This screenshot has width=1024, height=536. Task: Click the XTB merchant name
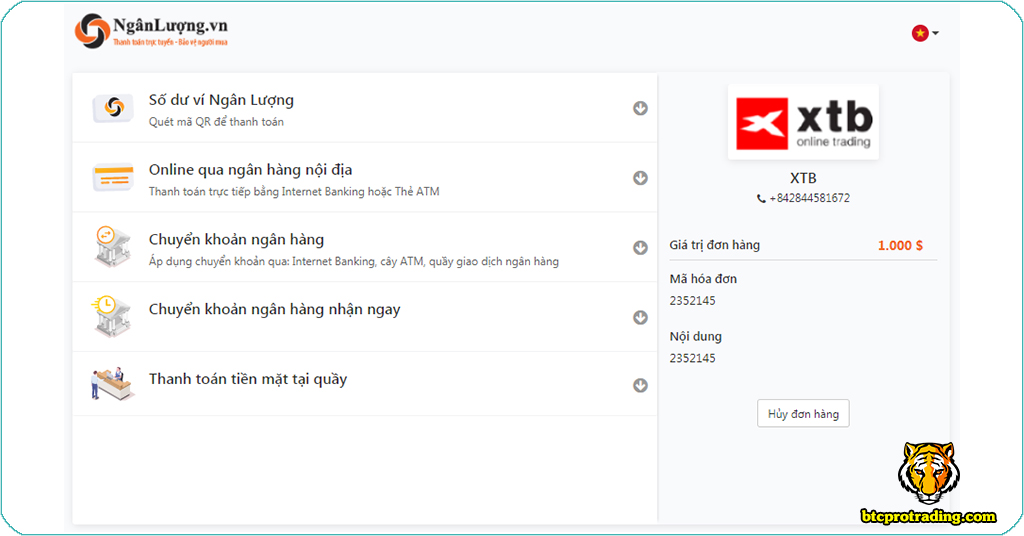(x=803, y=178)
